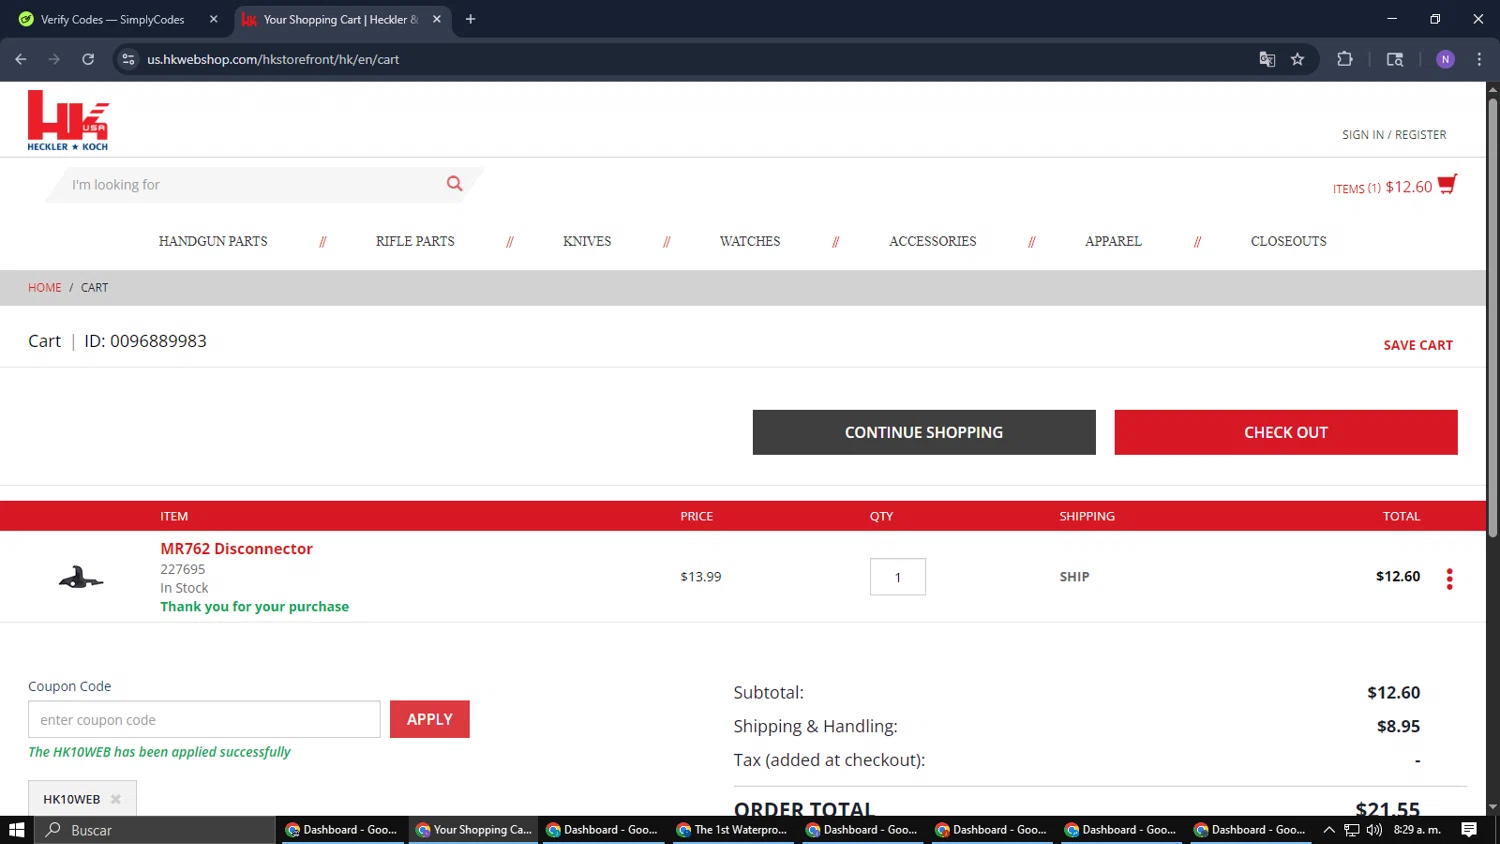This screenshot has height=844, width=1500.
Task: Reload the page
Action: pos(88,59)
